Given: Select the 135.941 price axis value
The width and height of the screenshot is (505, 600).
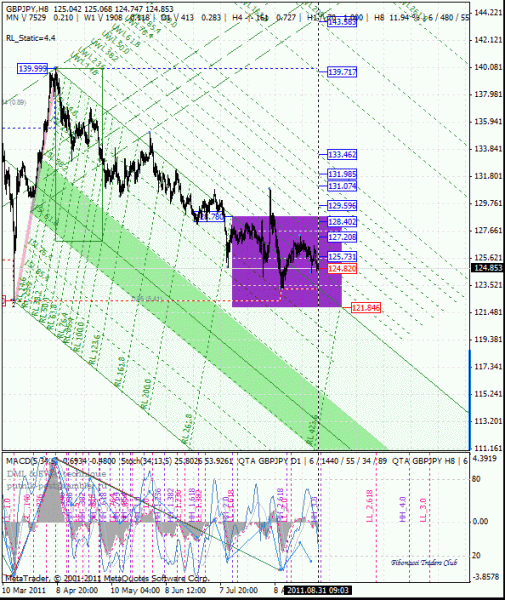Looking at the screenshot, I should (488, 122).
